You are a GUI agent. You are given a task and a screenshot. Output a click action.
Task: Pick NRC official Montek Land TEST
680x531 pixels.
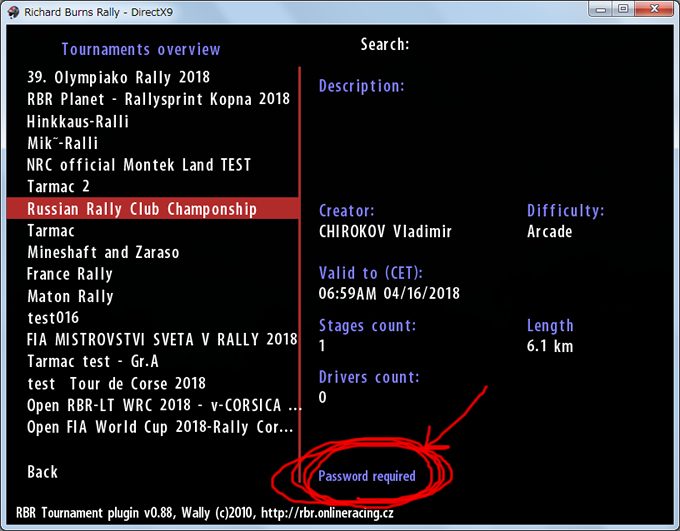pyautogui.click(x=139, y=165)
